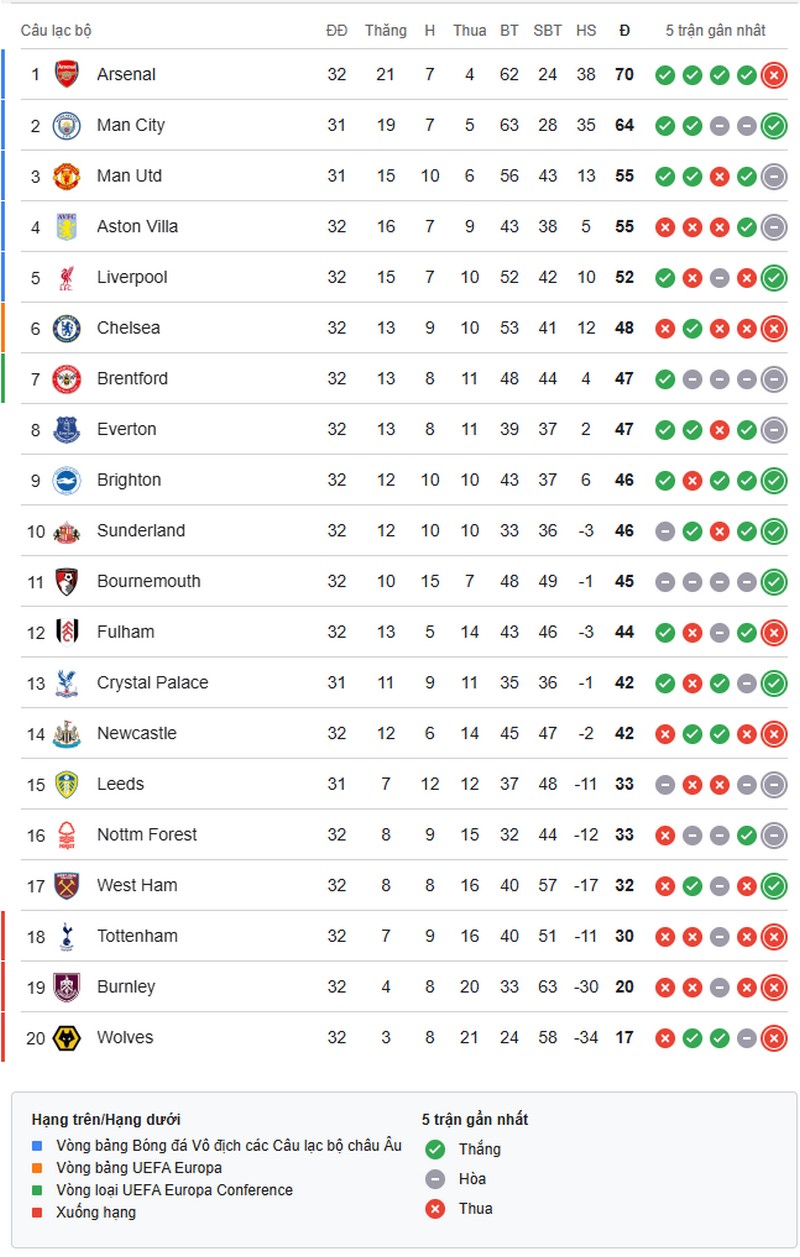Screen dimensions: 800x1257
Task: Click the Arsenal club crest
Action: click(x=66, y=74)
